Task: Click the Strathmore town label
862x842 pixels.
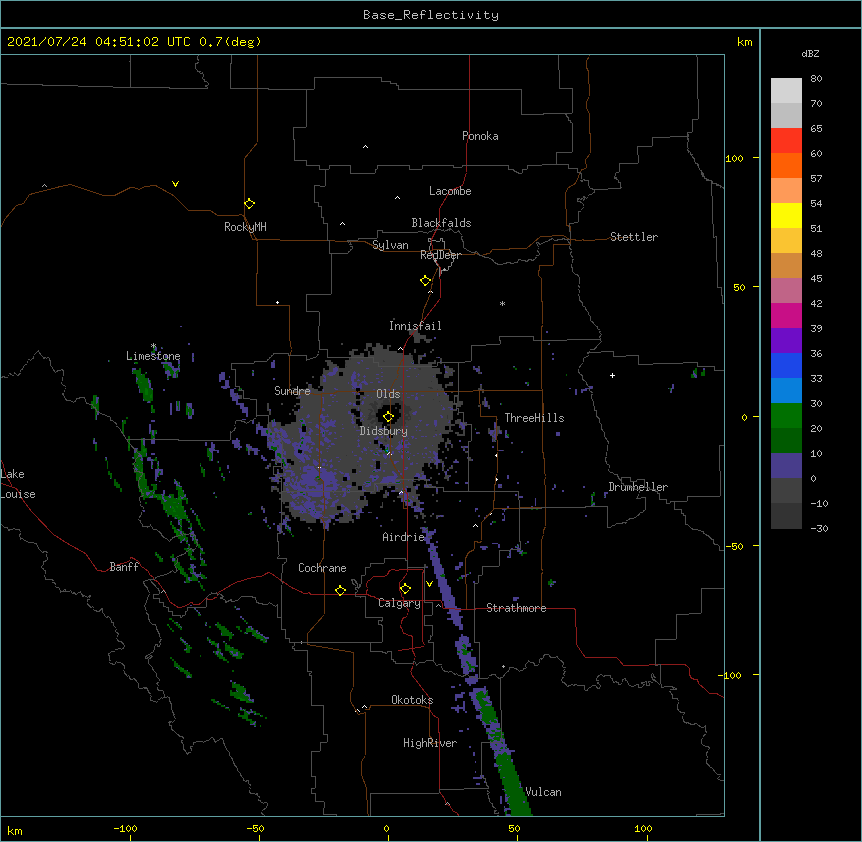Action: pyautogui.click(x=516, y=608)
